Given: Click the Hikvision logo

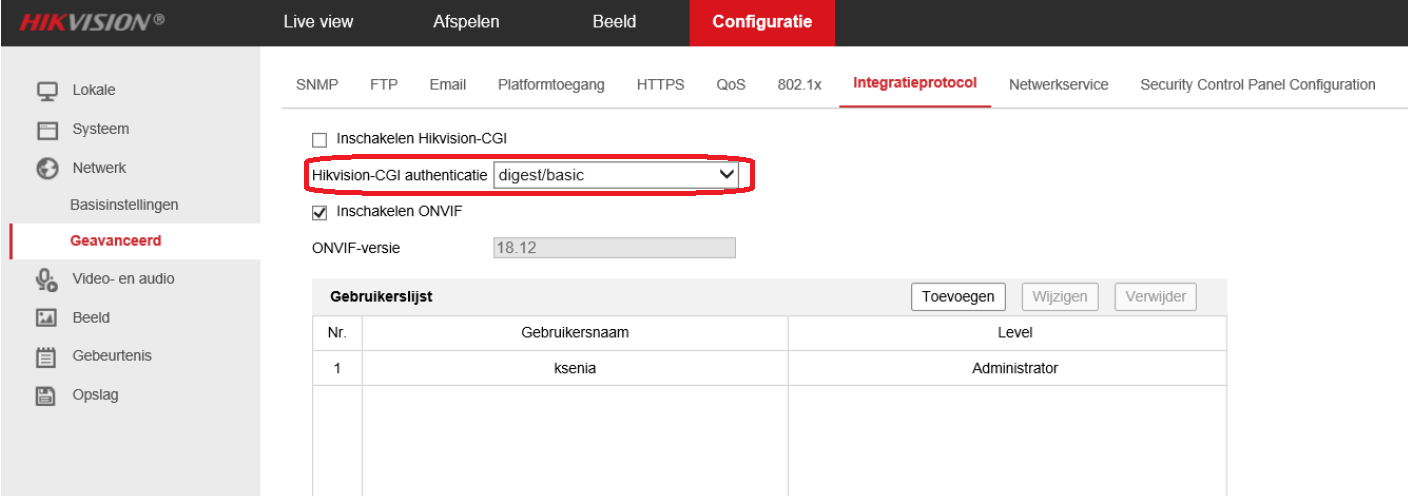Looking at the screenshot, I should pos(92,22).
